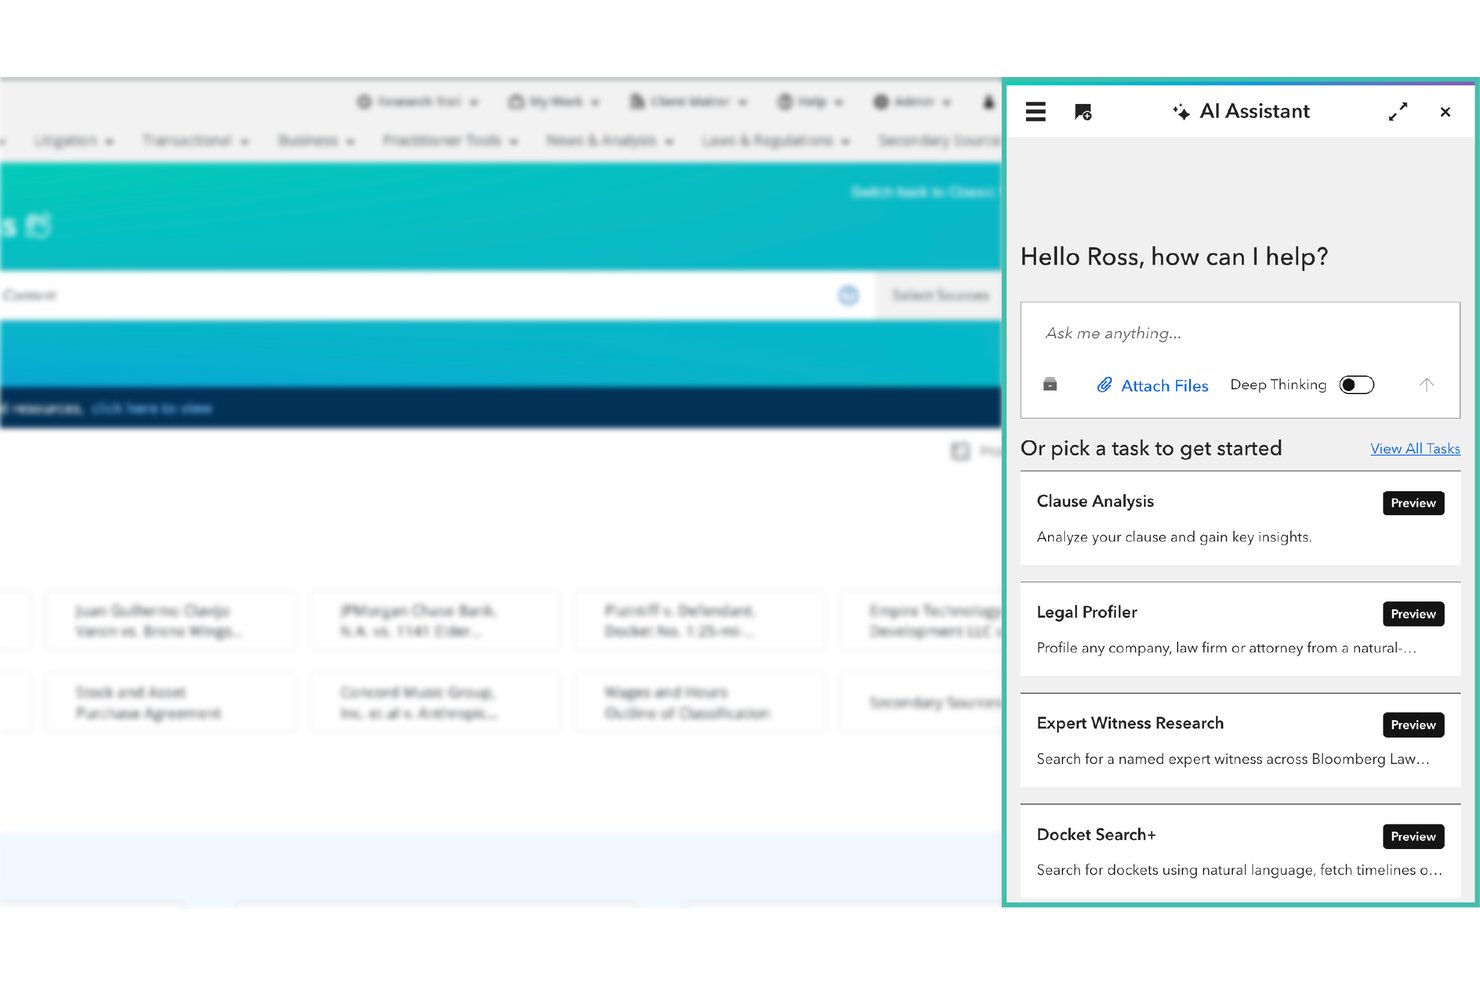Expand the Litigation menu in background nav

(73, 141)
